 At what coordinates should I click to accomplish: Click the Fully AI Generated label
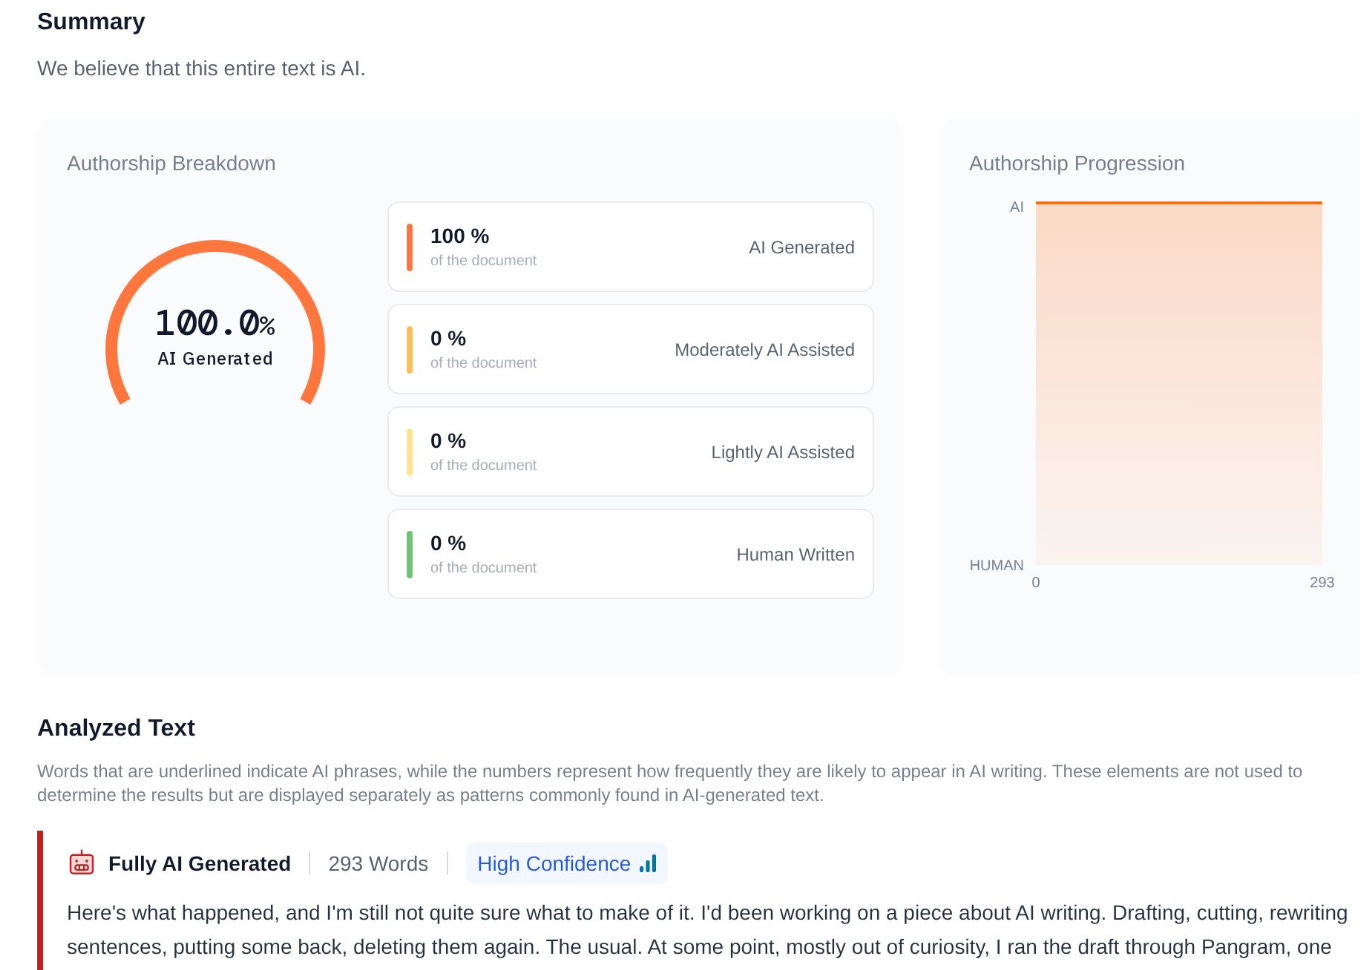[199, 864]
